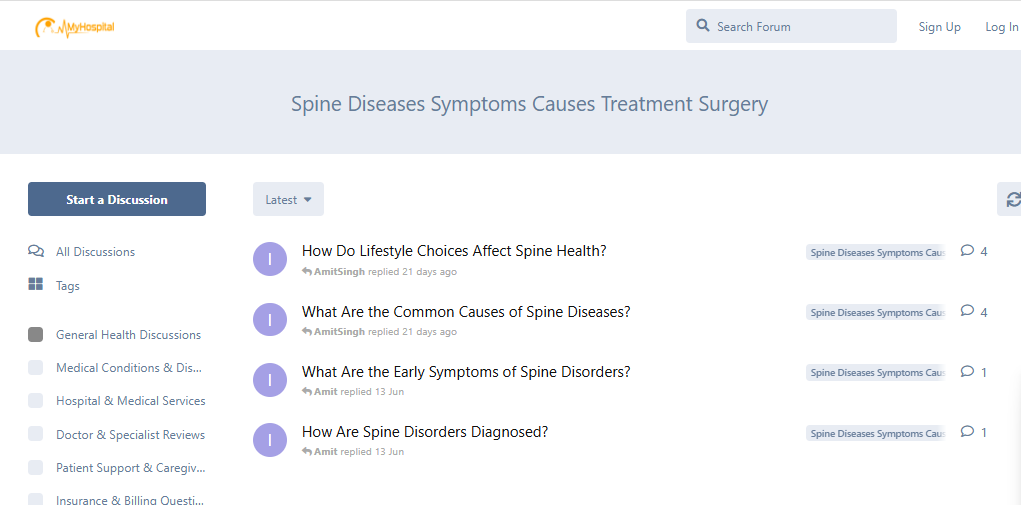Open the Log In link

1001,27
